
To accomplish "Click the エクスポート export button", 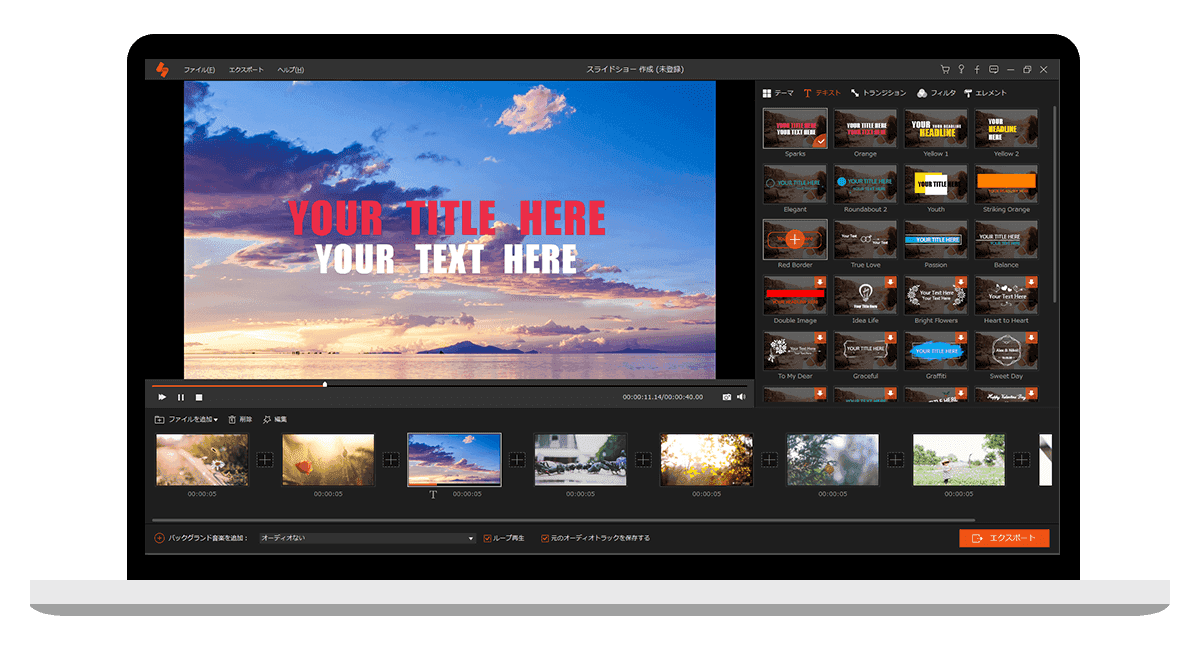I will pos(1004,538).
